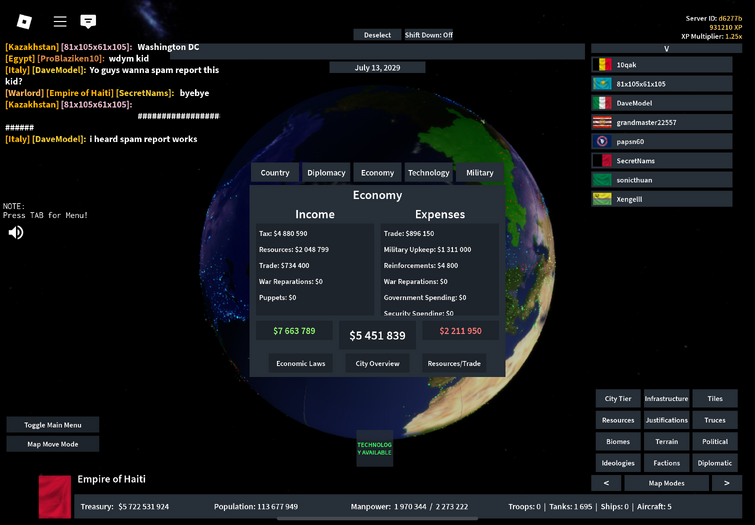Click player name DaveModel in list
This screenshot has height=525, width=755.
634,103
